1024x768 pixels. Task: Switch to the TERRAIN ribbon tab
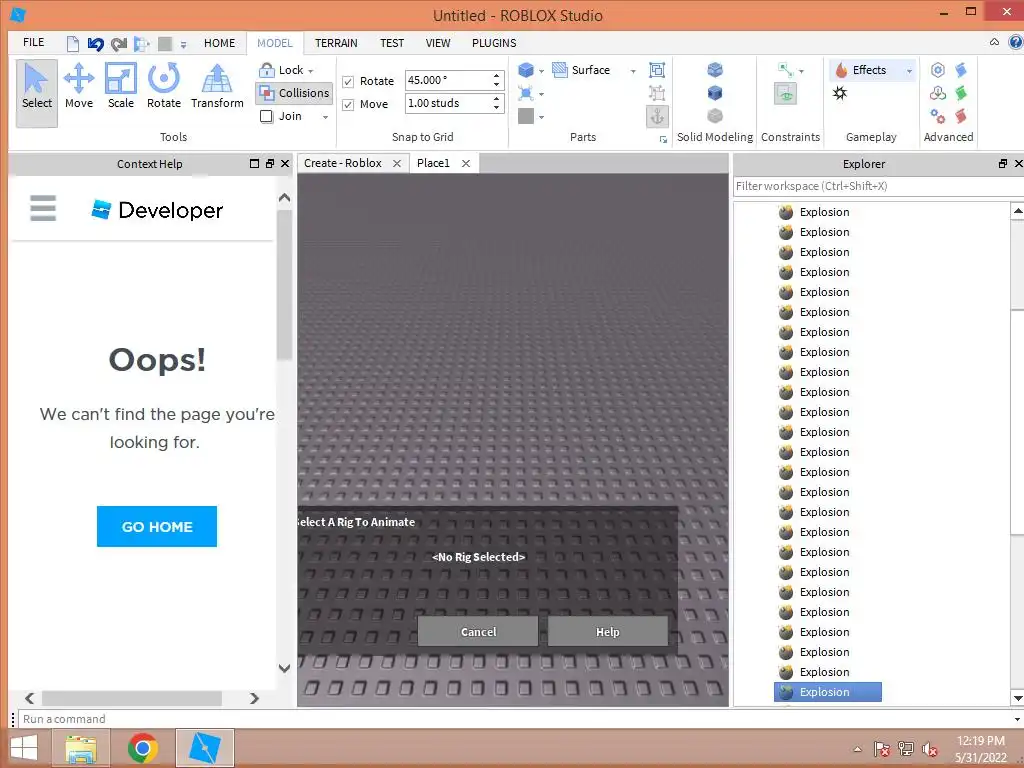tap(336, 43)
